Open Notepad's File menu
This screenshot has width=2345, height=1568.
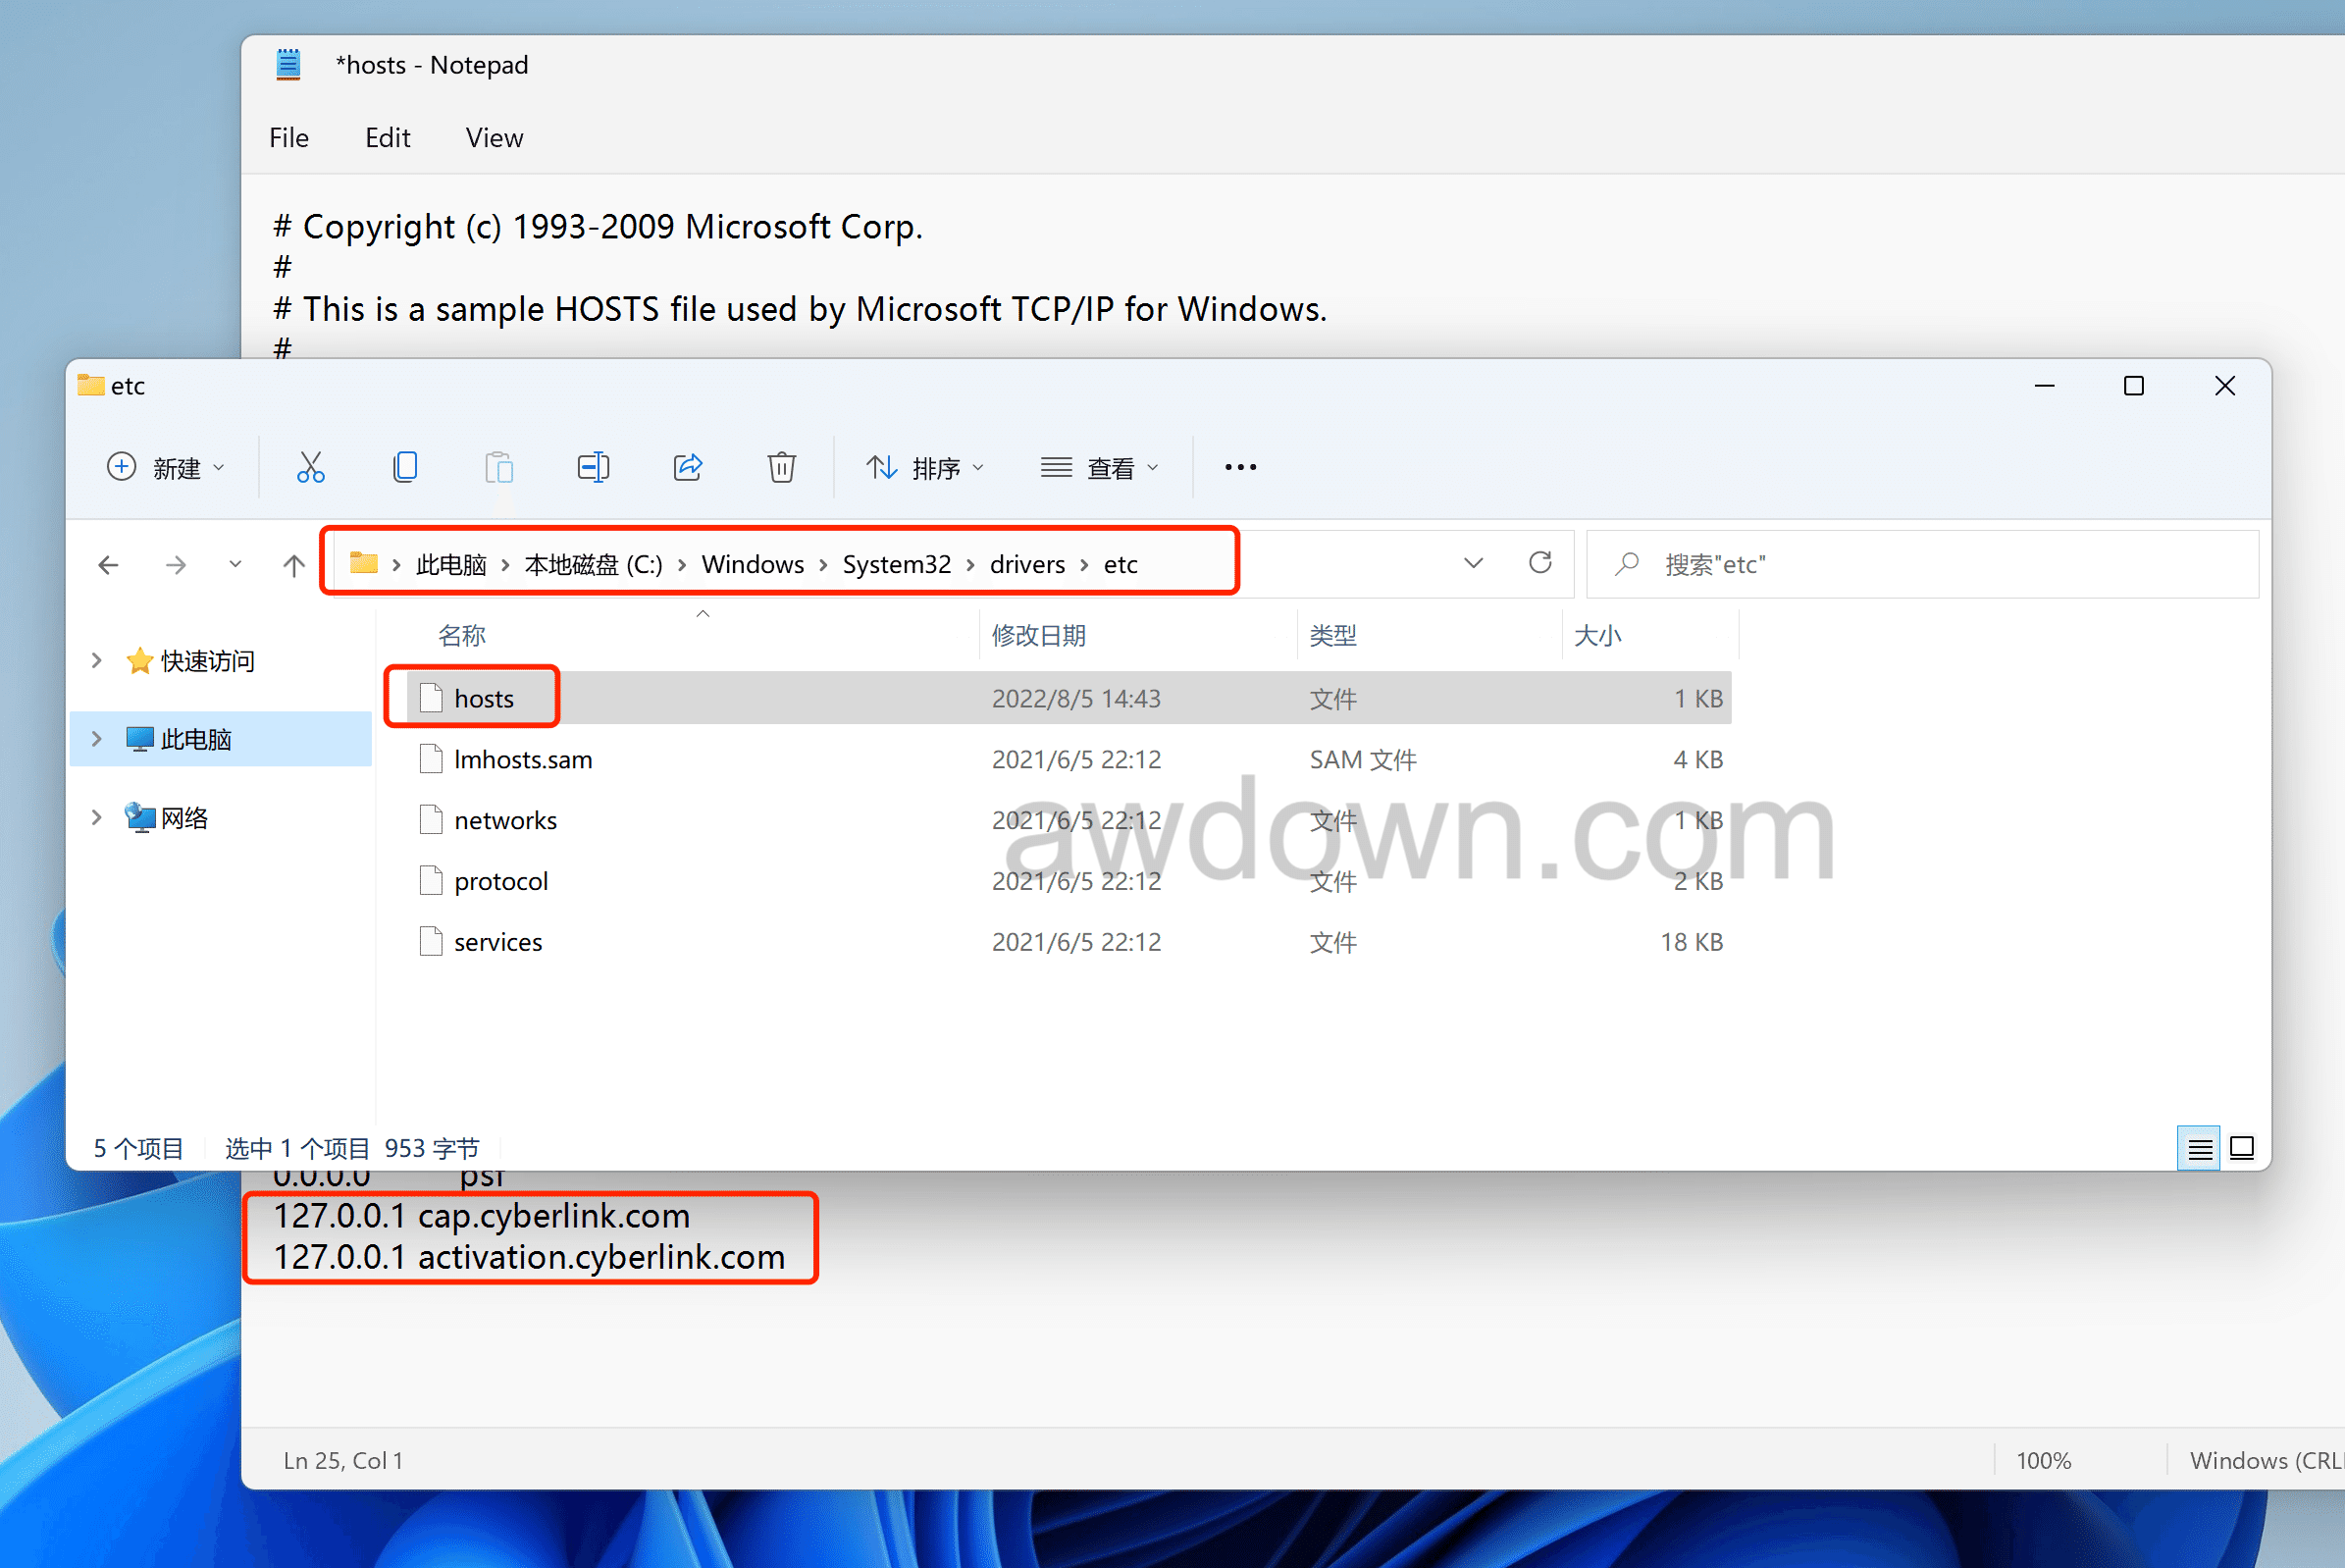(x=289, y=138)
